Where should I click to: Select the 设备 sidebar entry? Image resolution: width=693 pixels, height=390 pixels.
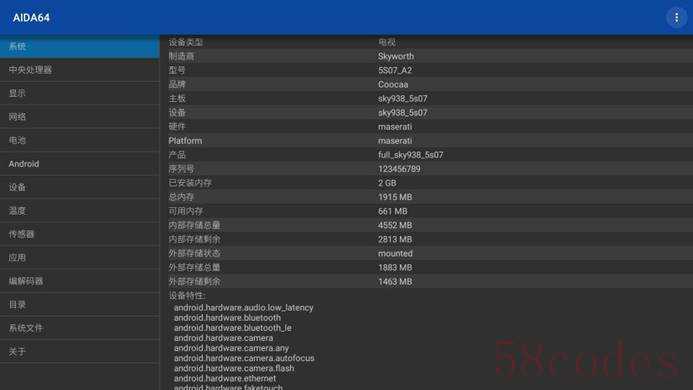tap(80, 187)
